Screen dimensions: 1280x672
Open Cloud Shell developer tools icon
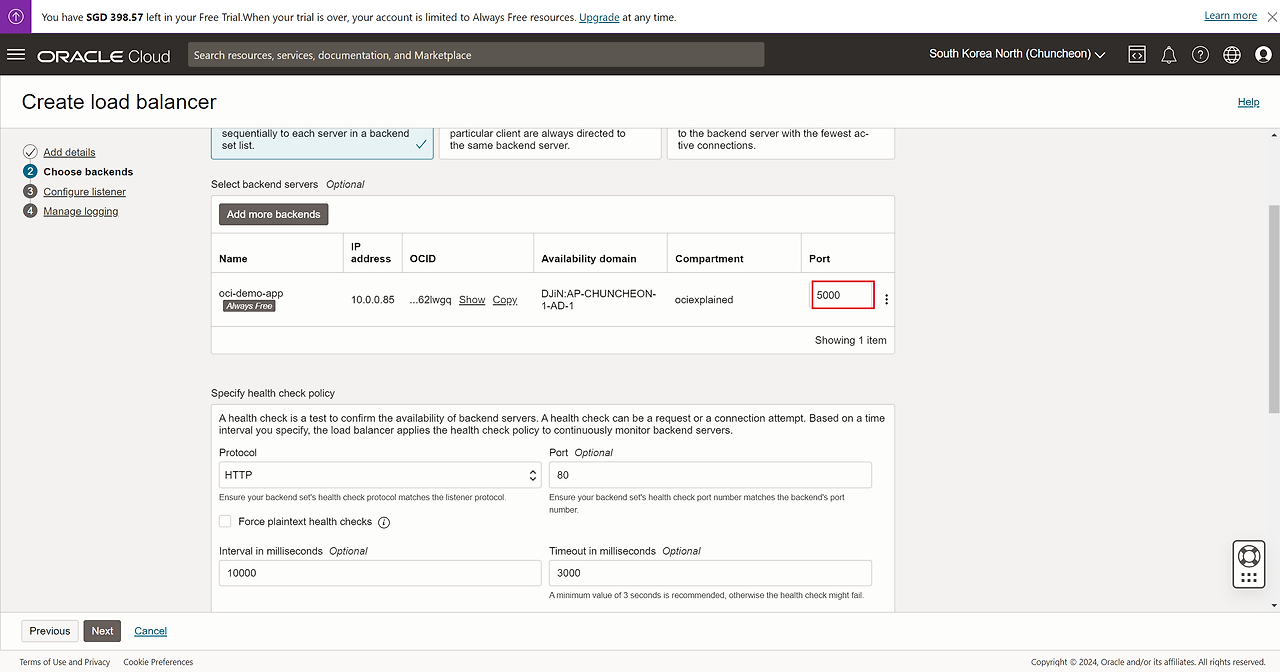(x=1137, y=55)
